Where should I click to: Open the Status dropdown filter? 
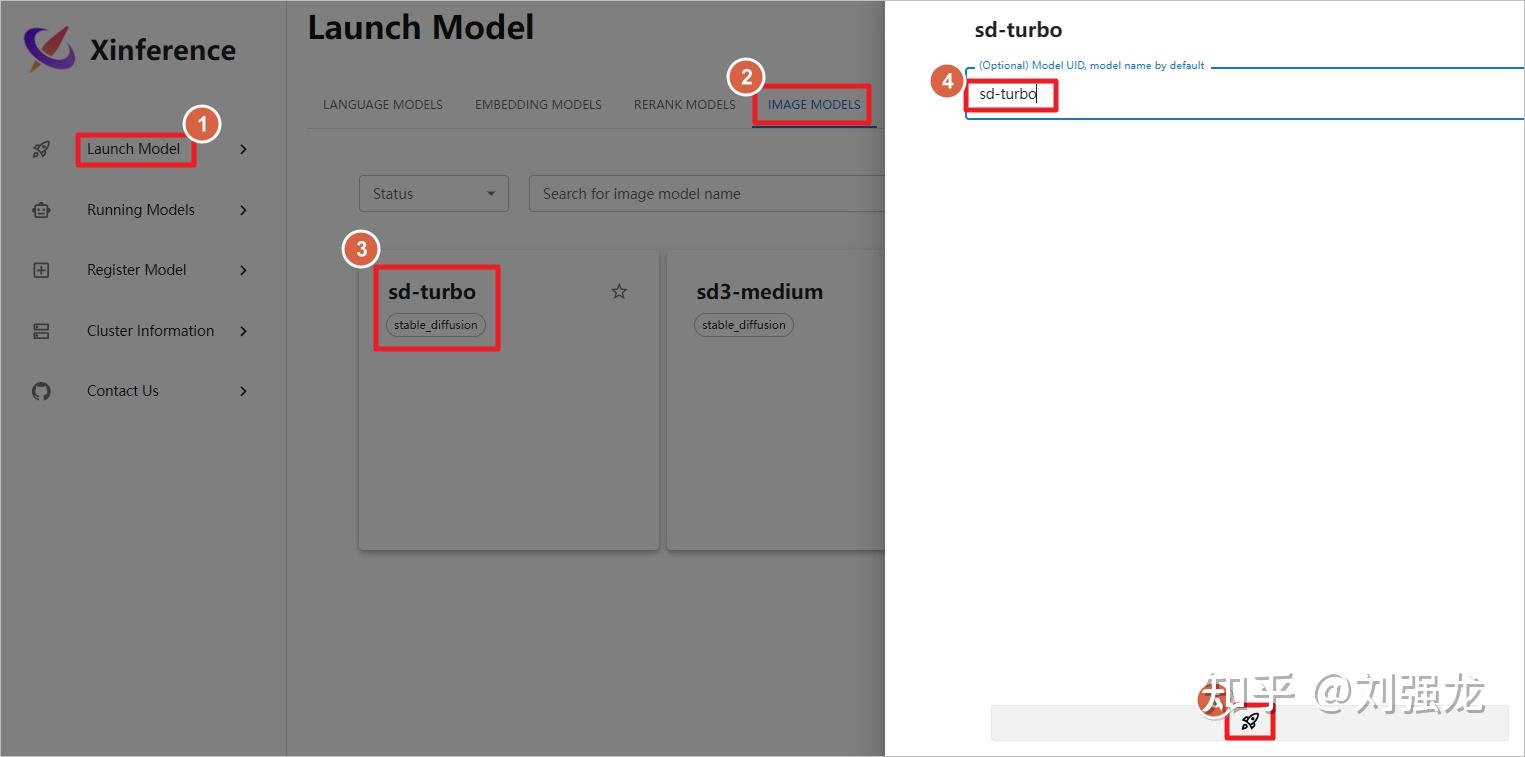coord(433,194)
